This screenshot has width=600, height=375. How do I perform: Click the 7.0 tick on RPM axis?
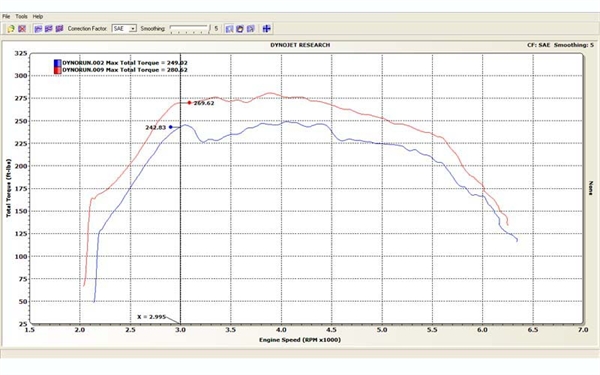583,330
